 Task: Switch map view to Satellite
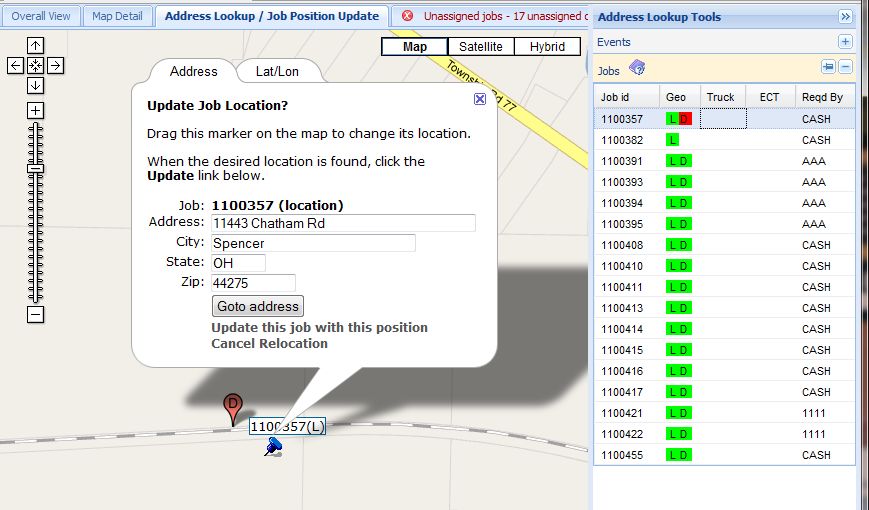click(481, 47)
